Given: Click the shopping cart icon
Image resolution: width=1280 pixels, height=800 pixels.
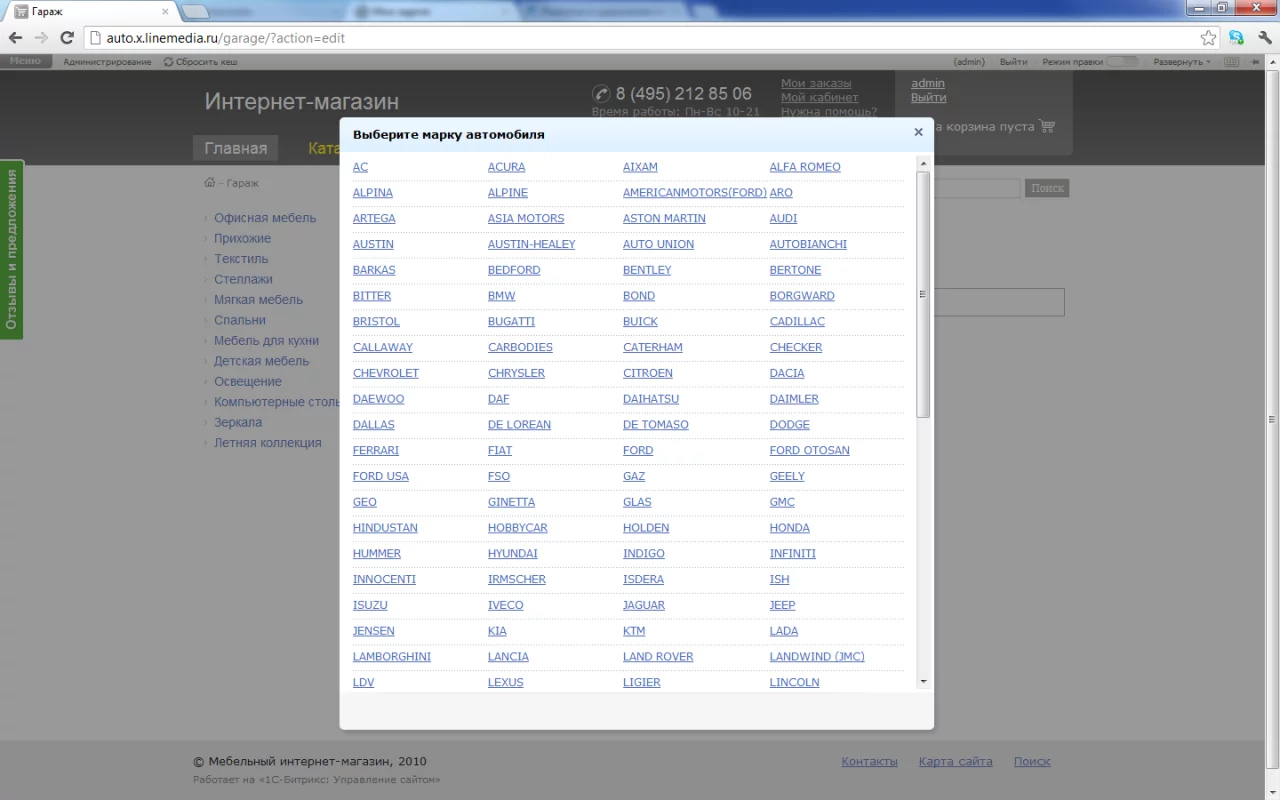Looking at the screenshot, I should pyautogui.click(x=1047, y=126).
